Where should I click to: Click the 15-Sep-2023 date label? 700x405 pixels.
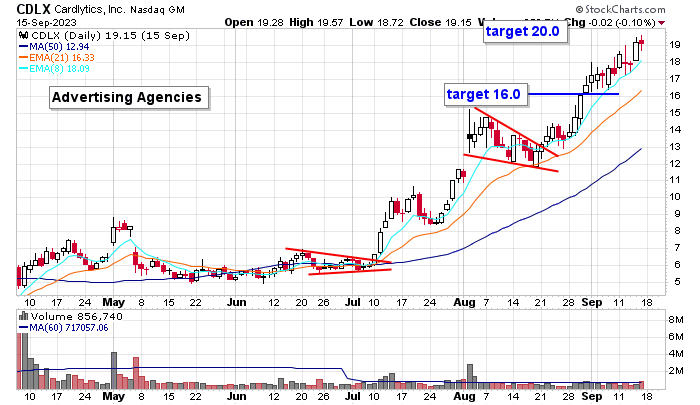coord(46,22)
